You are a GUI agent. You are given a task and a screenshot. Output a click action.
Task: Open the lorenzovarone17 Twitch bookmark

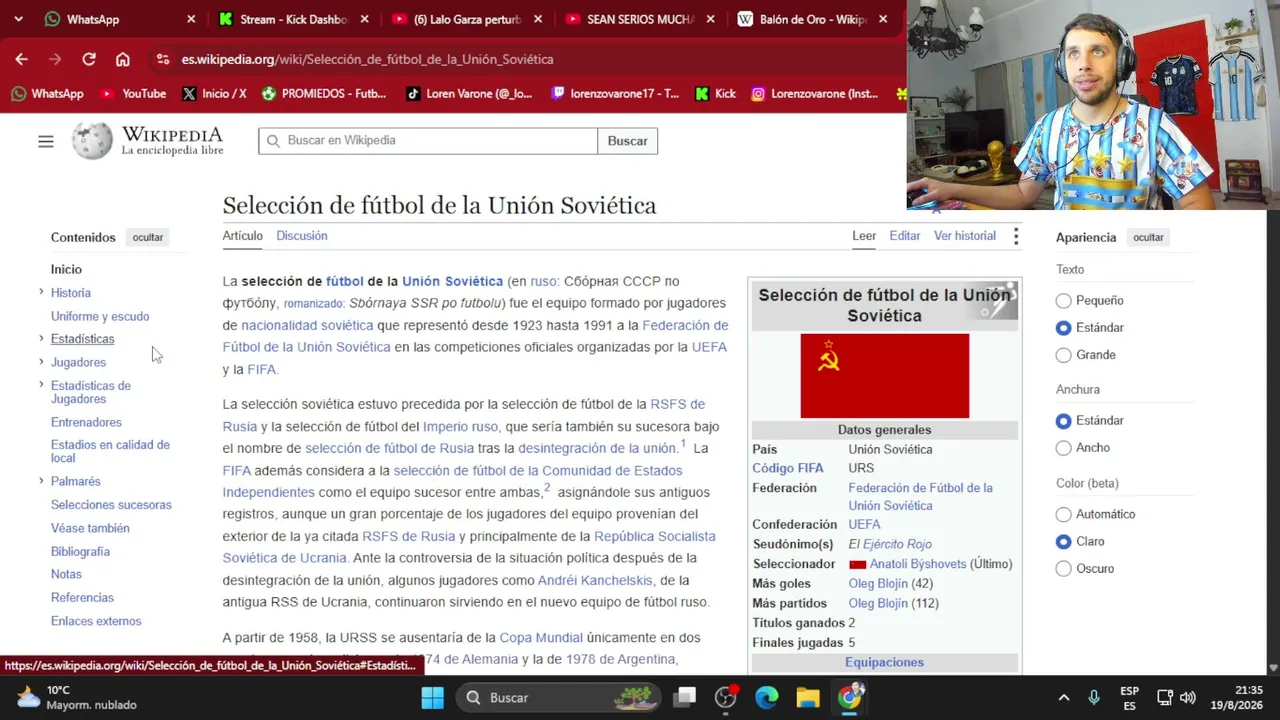coord(615,94)
